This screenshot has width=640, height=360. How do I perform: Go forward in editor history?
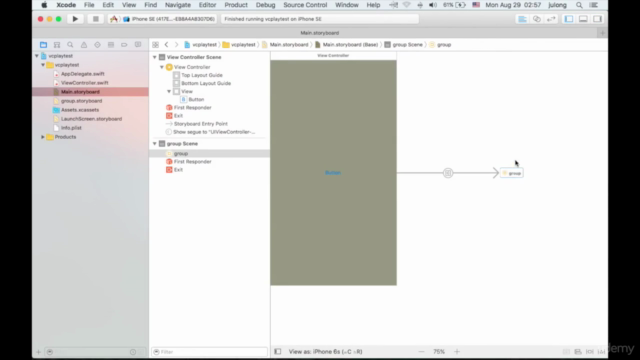click(x=176, y=44)
